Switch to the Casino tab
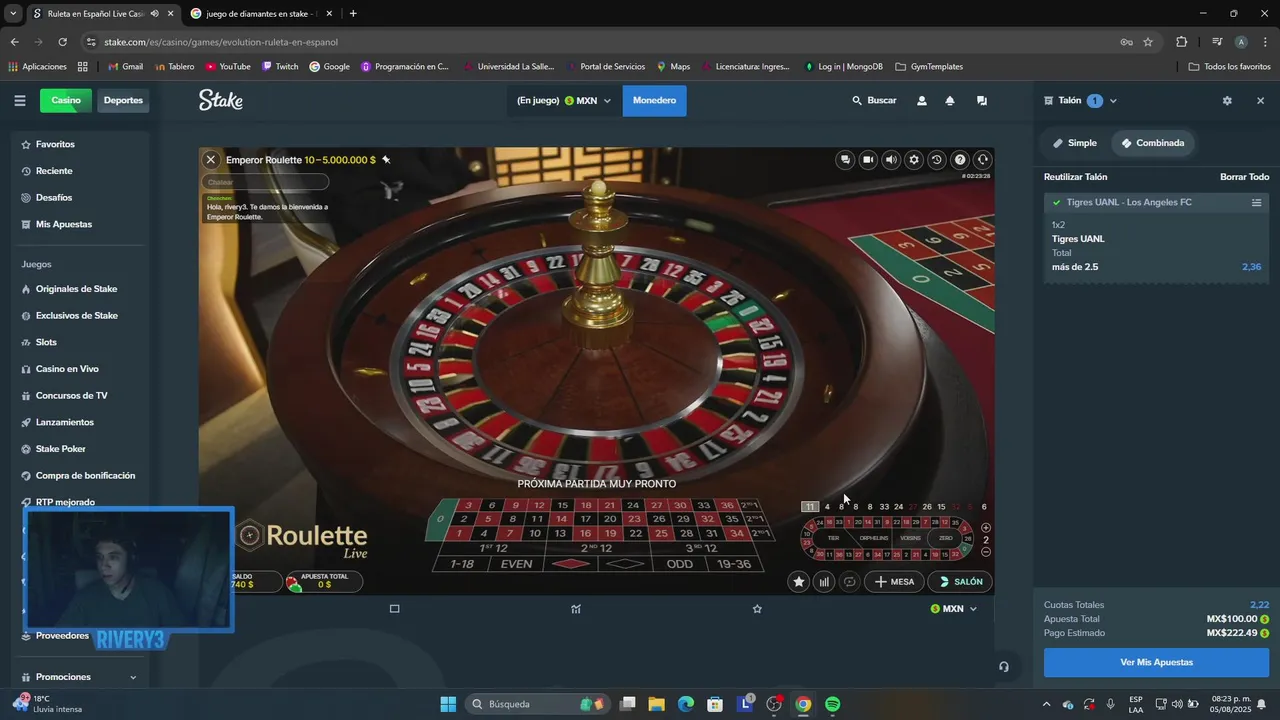Image resolution: width=1280 pixels, height=720 pixels. [66, 100]
